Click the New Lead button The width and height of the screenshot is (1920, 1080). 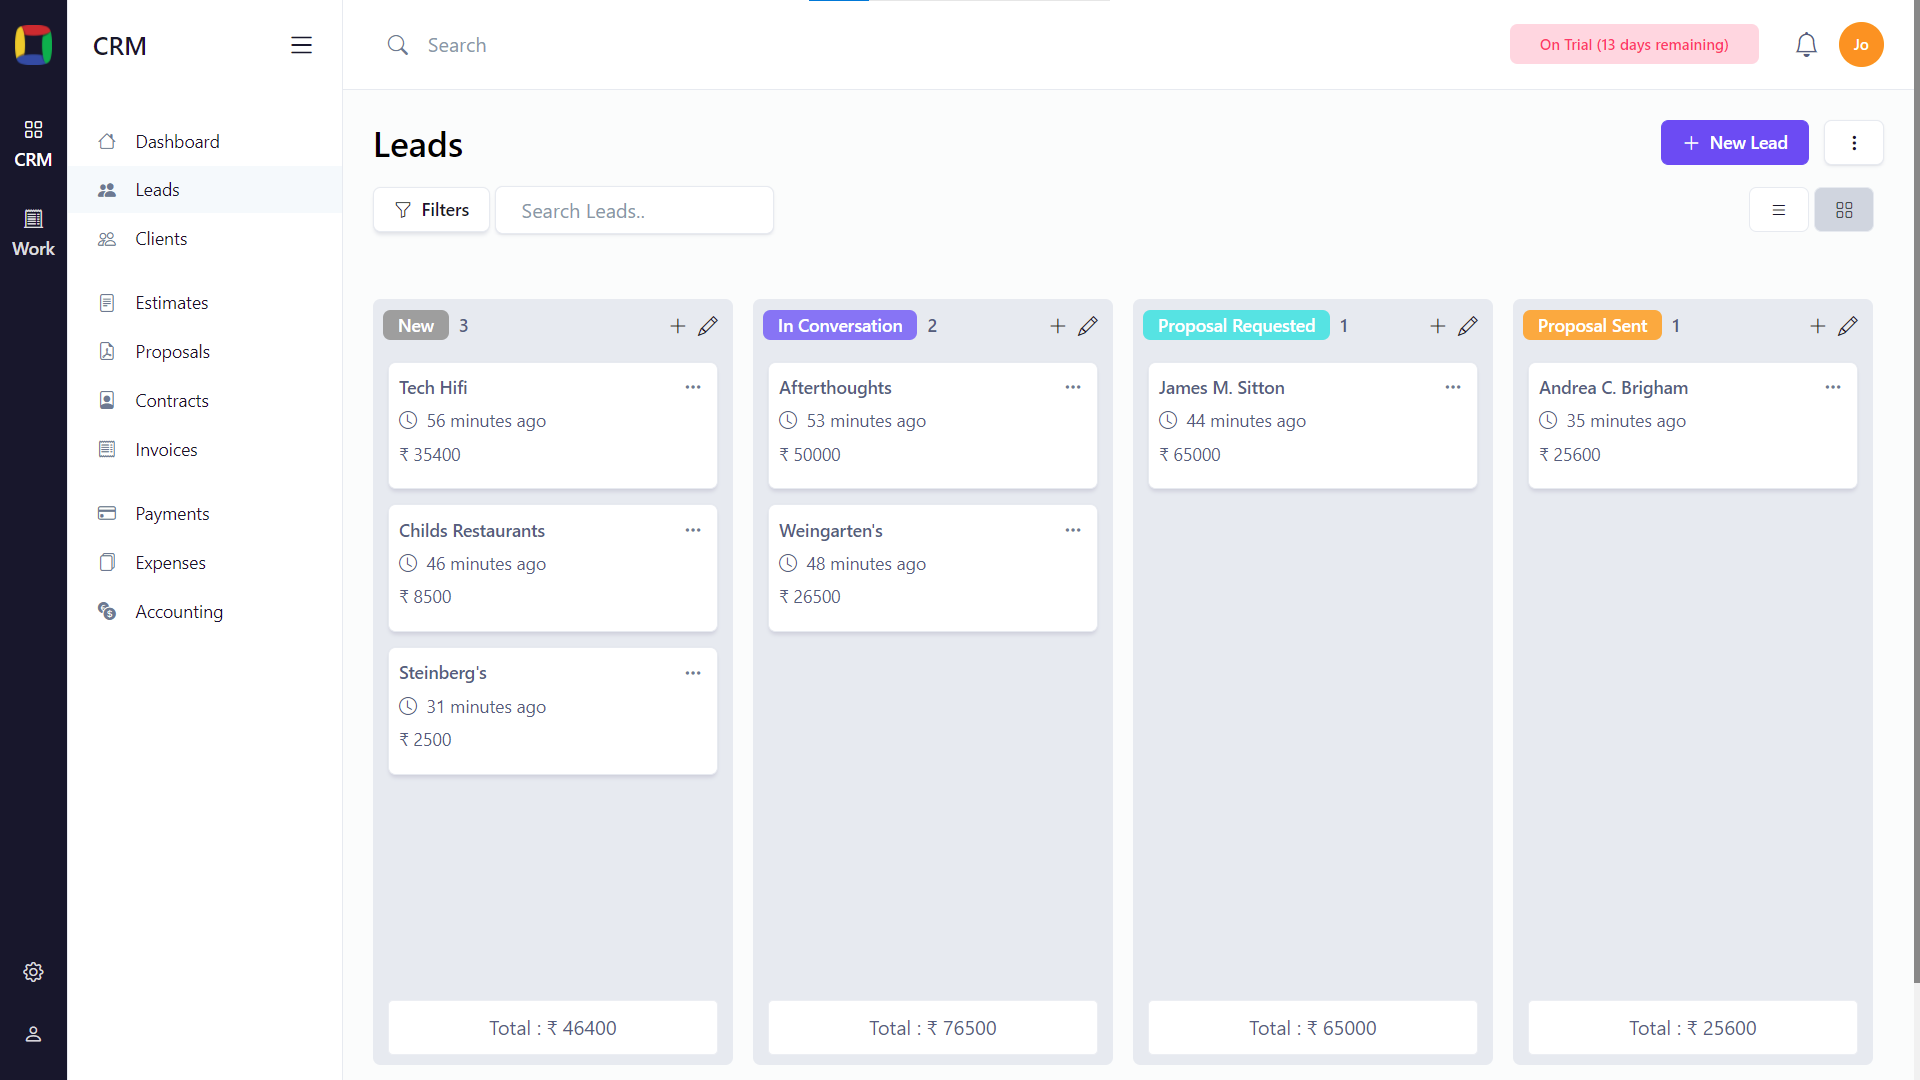[1734, 143]
